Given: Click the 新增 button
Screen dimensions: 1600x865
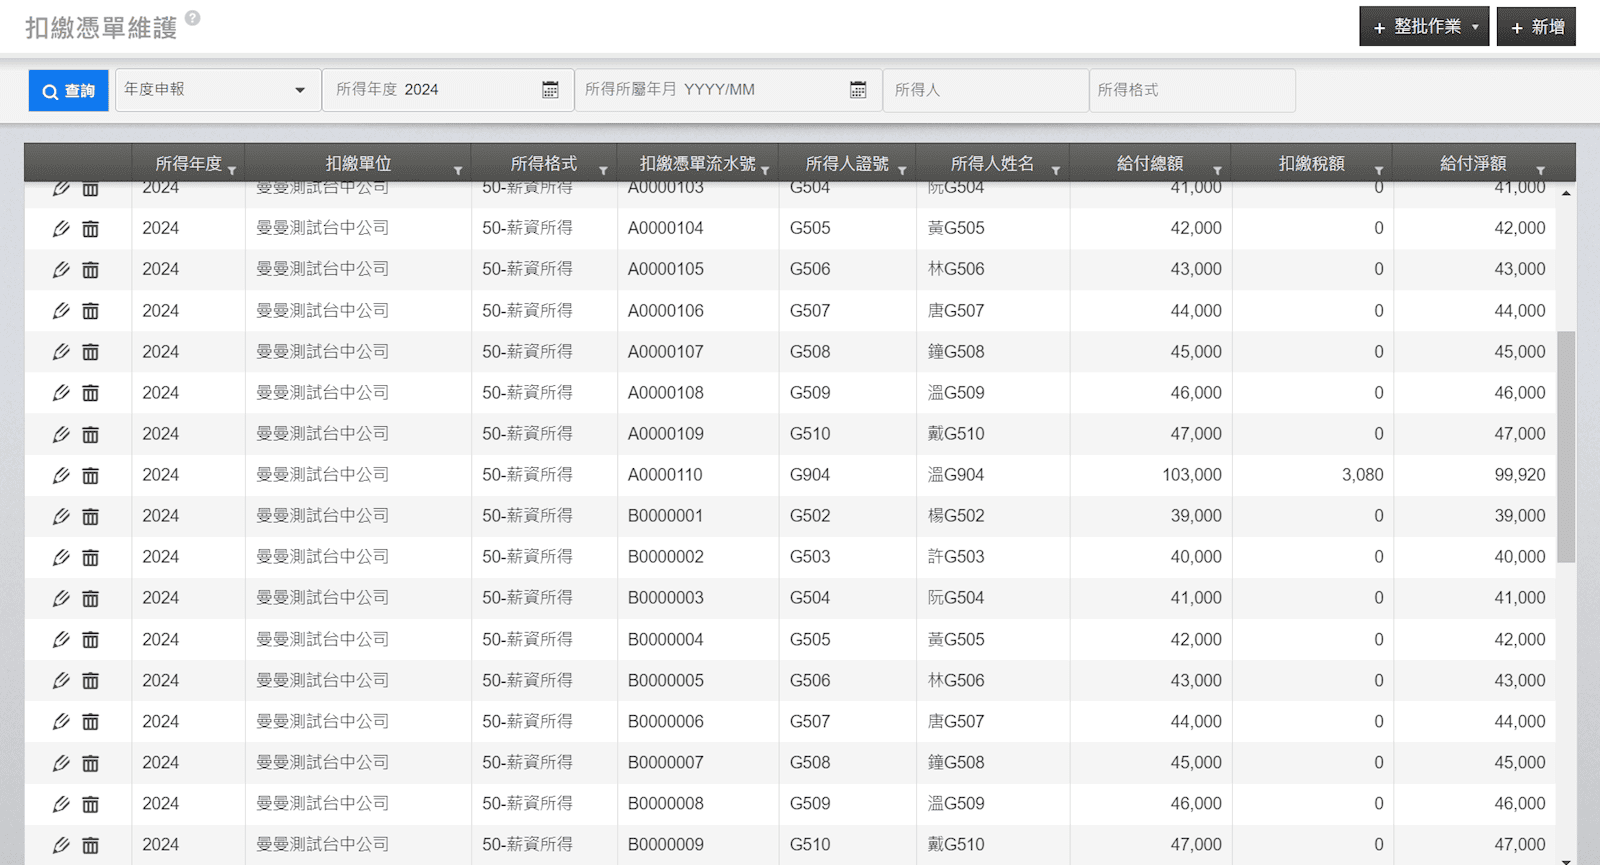Looking at the screenshot, I should (x=1536, y=27).
